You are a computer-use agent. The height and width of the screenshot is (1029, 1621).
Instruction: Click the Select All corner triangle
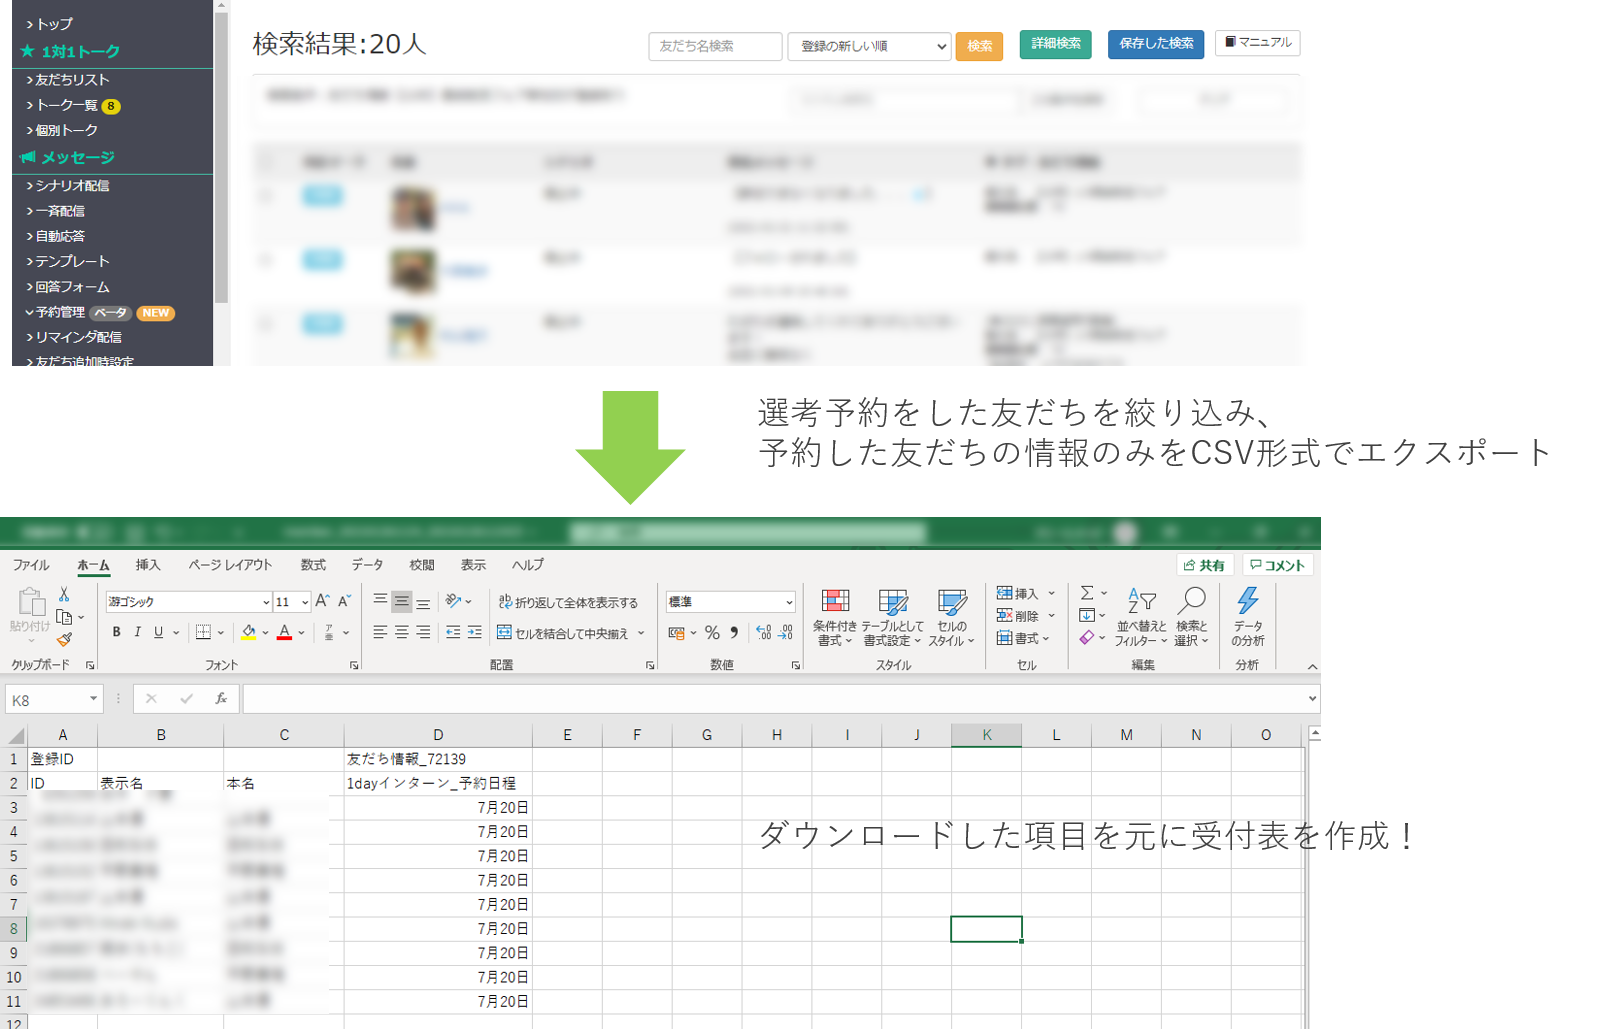16,735
